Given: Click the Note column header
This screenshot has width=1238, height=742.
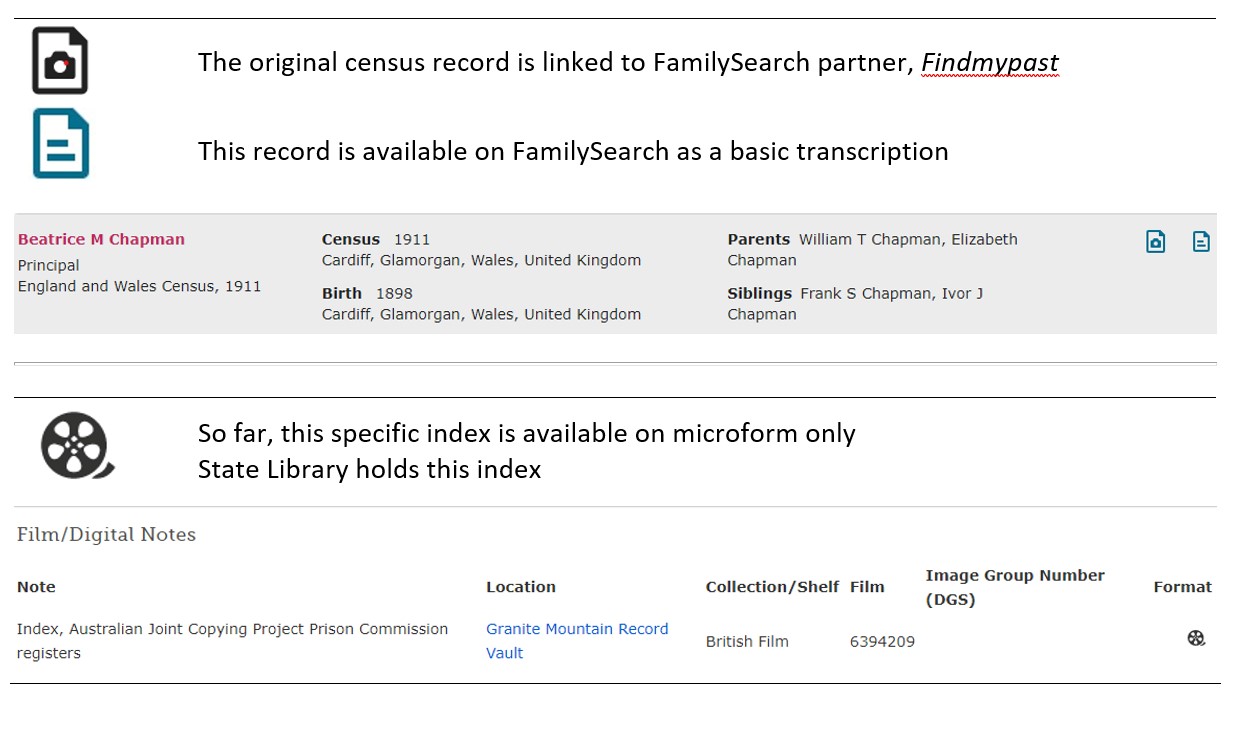Looking at the screenshot, I should (36, 587).
